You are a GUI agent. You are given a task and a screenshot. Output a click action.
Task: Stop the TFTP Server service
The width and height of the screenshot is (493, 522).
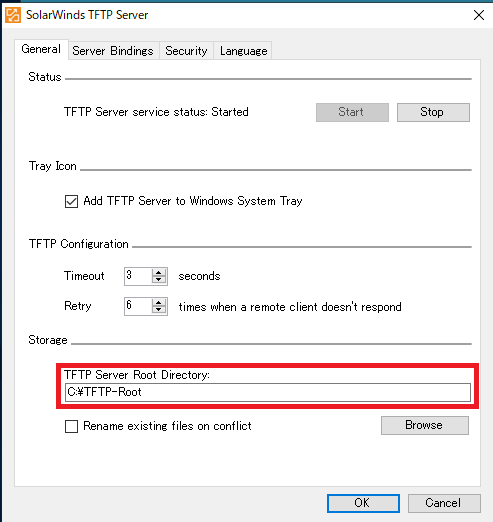tap(433, 112)
